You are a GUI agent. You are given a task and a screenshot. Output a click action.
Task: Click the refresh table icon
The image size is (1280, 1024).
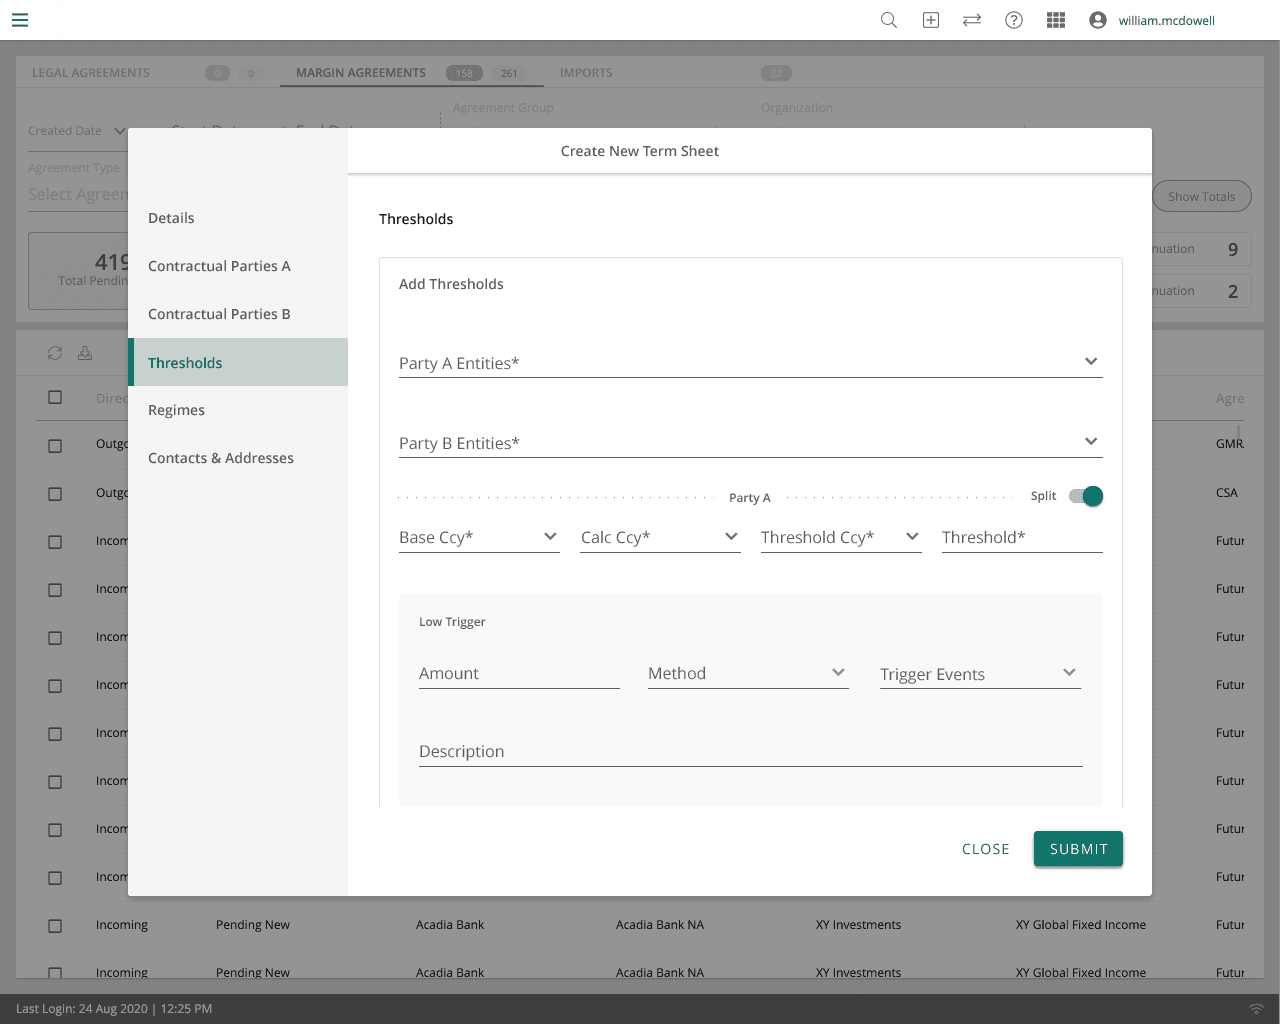point(55,353)
